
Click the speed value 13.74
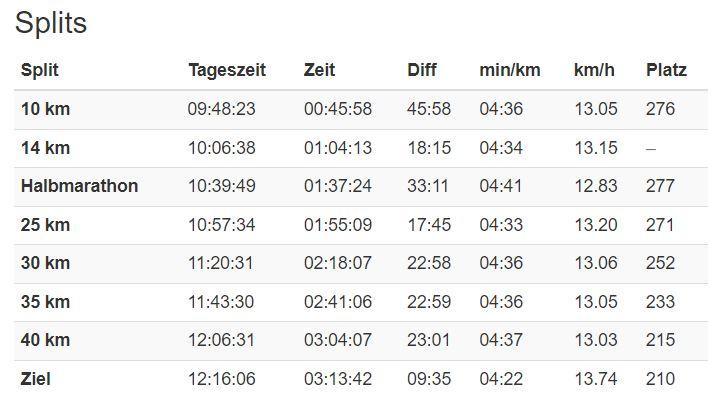[596, 379]
